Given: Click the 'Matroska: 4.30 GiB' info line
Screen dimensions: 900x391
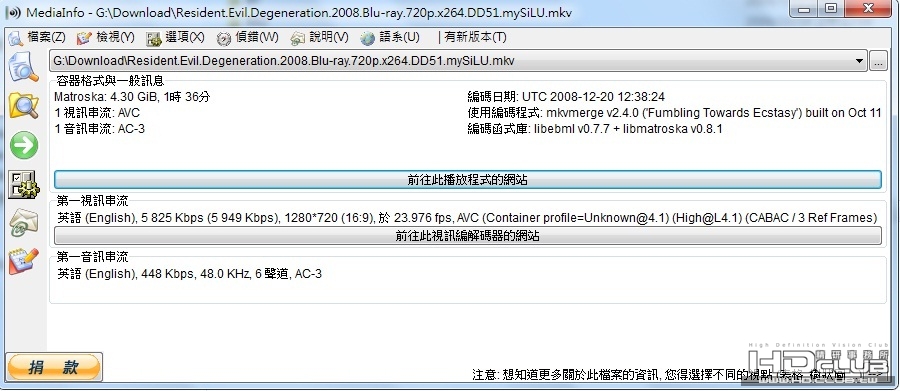Looking at the screenshot, I should point(132,97).
